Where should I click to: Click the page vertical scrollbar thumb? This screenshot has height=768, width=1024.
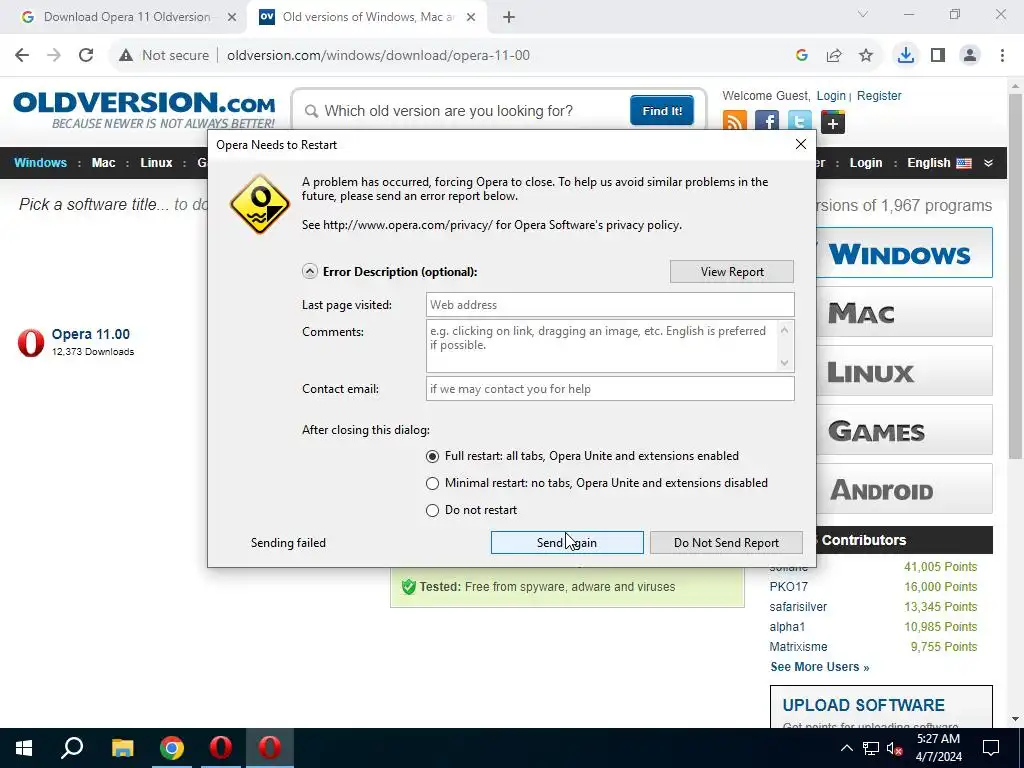point(1015,276)
